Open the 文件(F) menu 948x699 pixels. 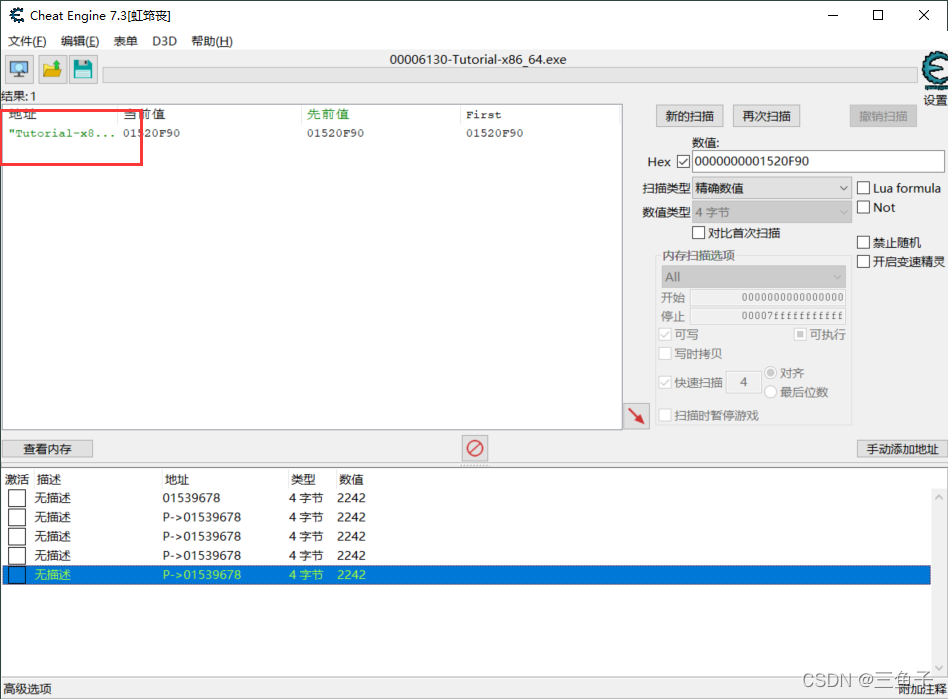[x=27, y=41]
